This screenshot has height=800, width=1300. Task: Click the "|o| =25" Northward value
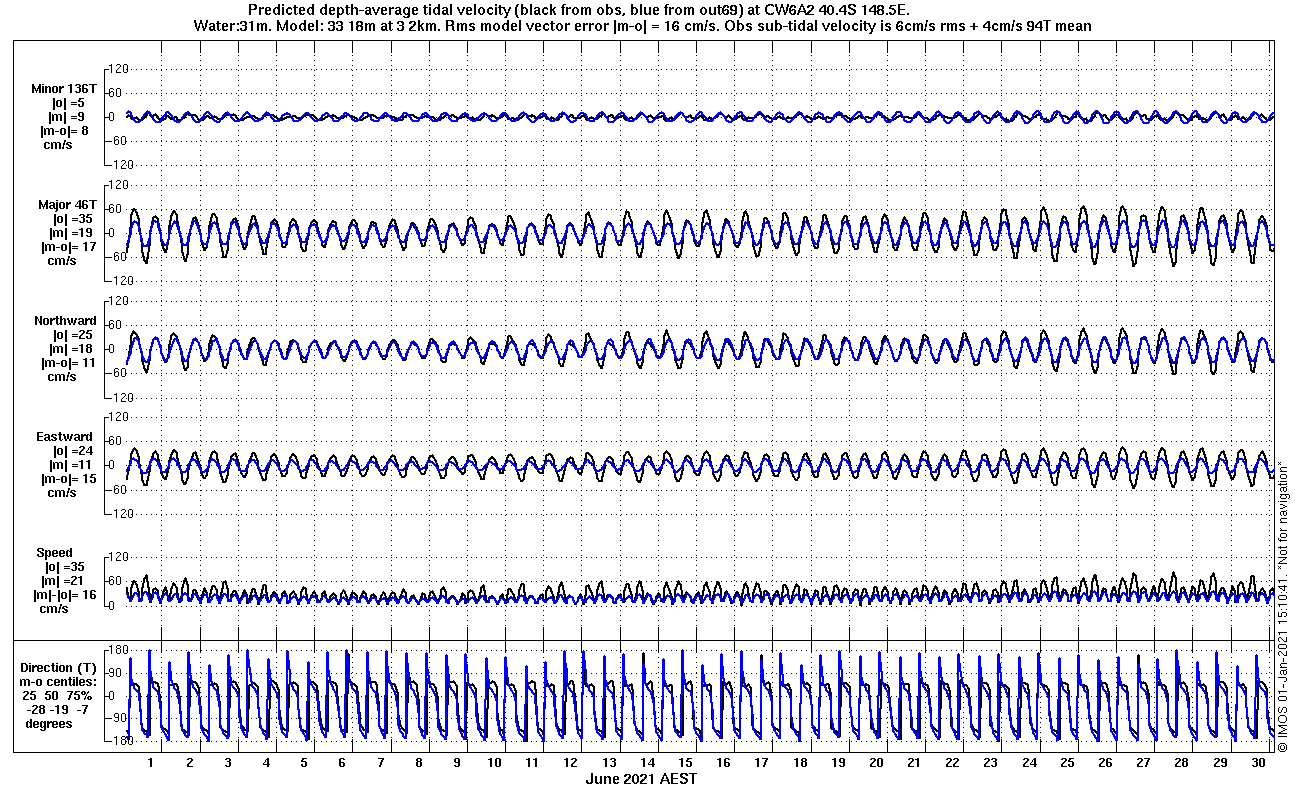[x=73, y=334]
